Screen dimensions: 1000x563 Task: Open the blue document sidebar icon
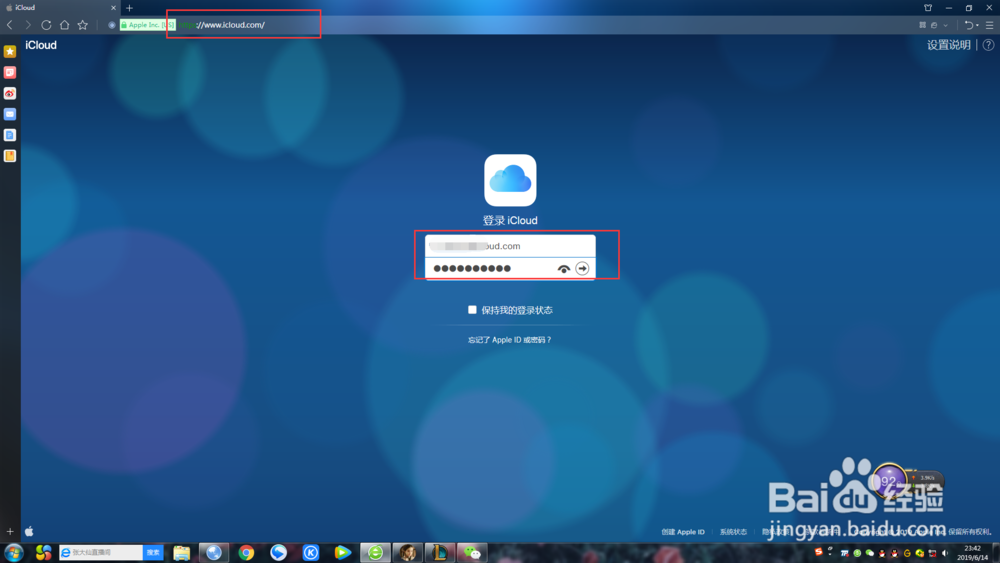click(x=10, y=135)
